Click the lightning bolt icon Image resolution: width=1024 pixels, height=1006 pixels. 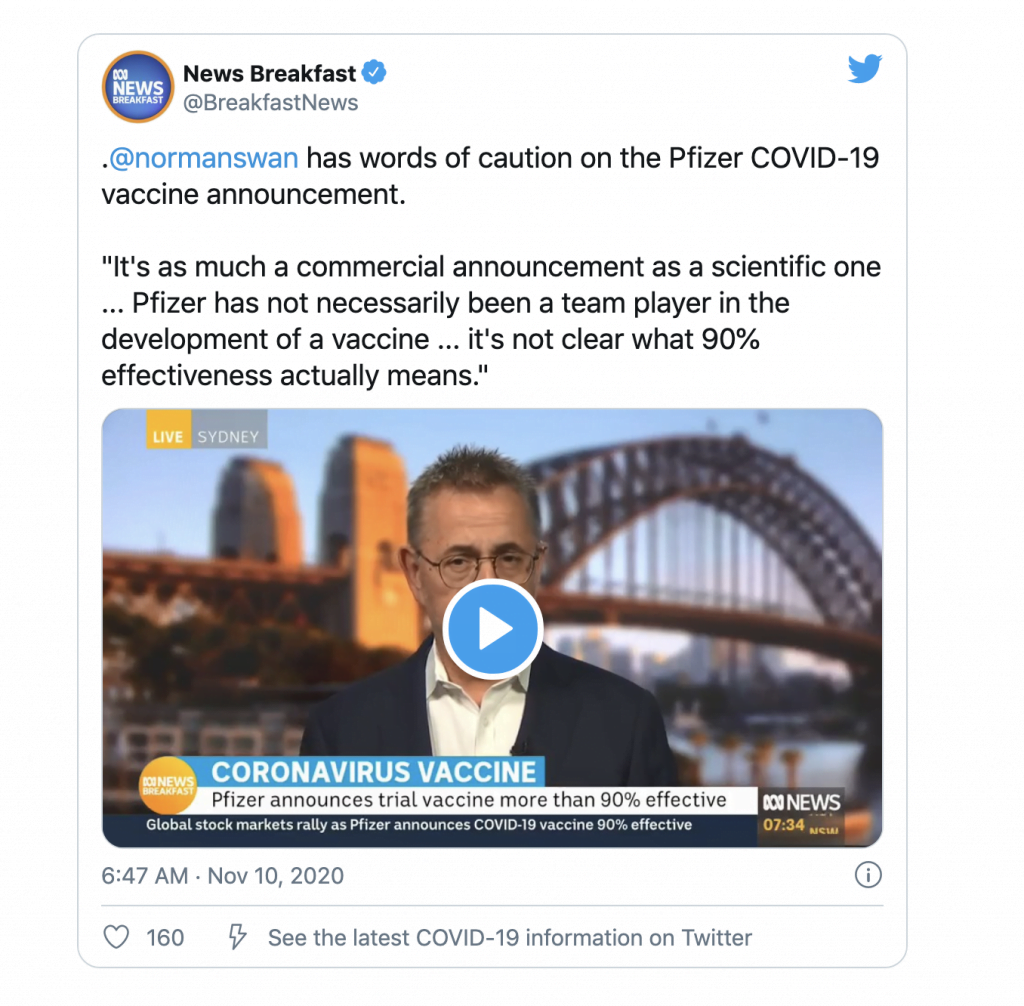(x=237, y=937)
